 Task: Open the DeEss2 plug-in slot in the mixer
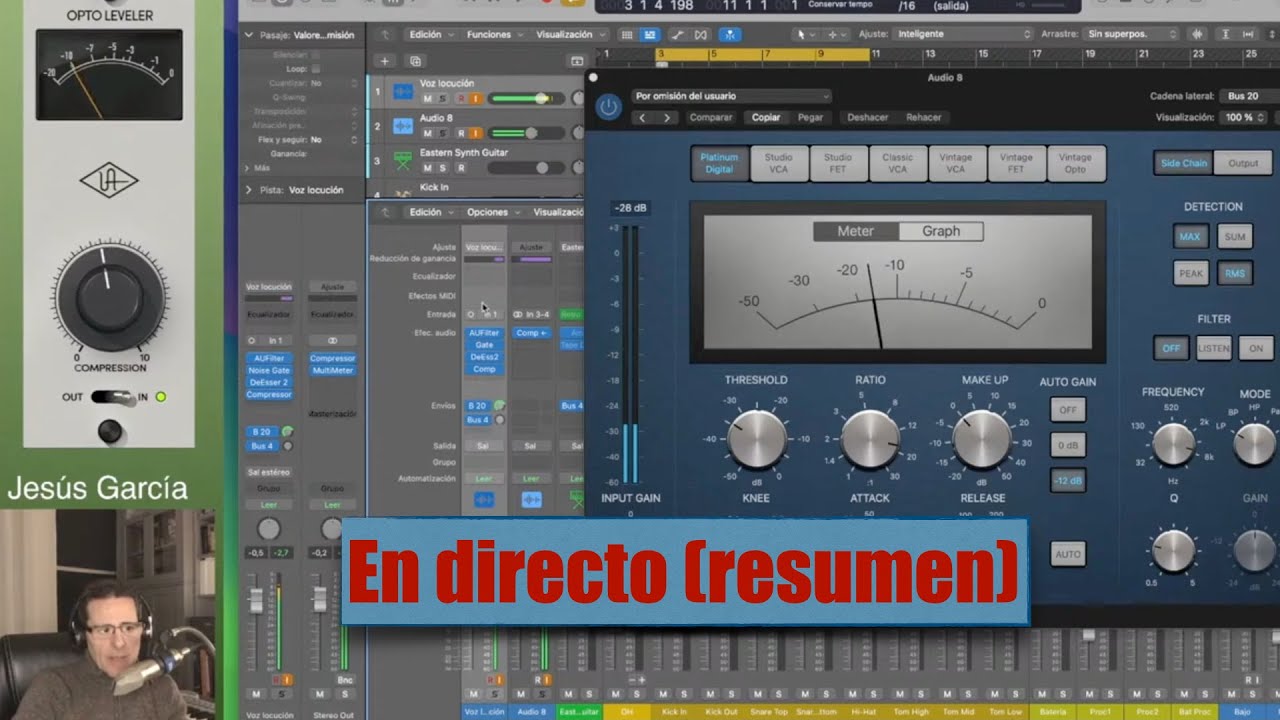(484, 357)
